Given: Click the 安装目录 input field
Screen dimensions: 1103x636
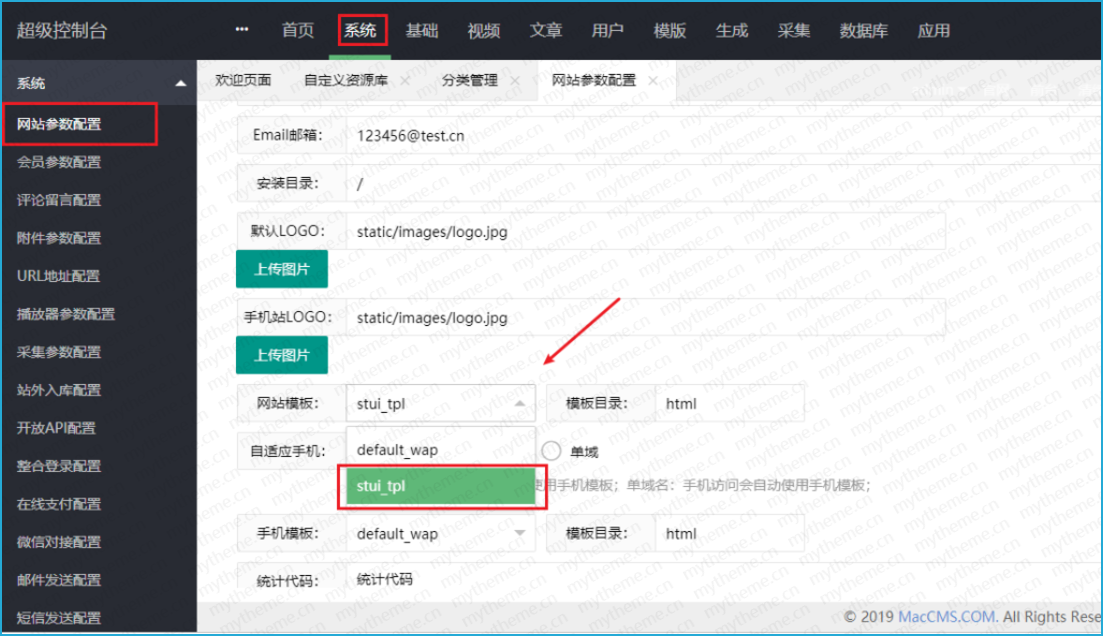Looking at the screenshot, I should click(x=723, y=184).
